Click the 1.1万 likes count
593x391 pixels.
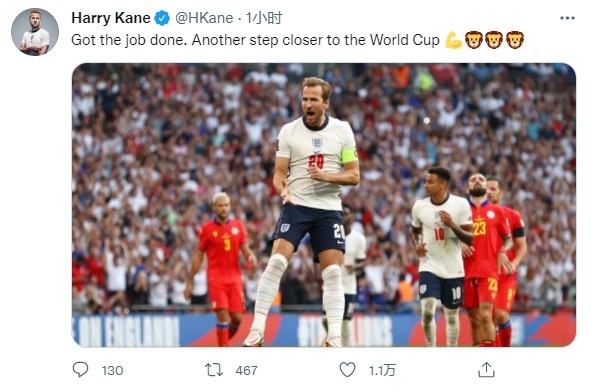click(382, 371)
